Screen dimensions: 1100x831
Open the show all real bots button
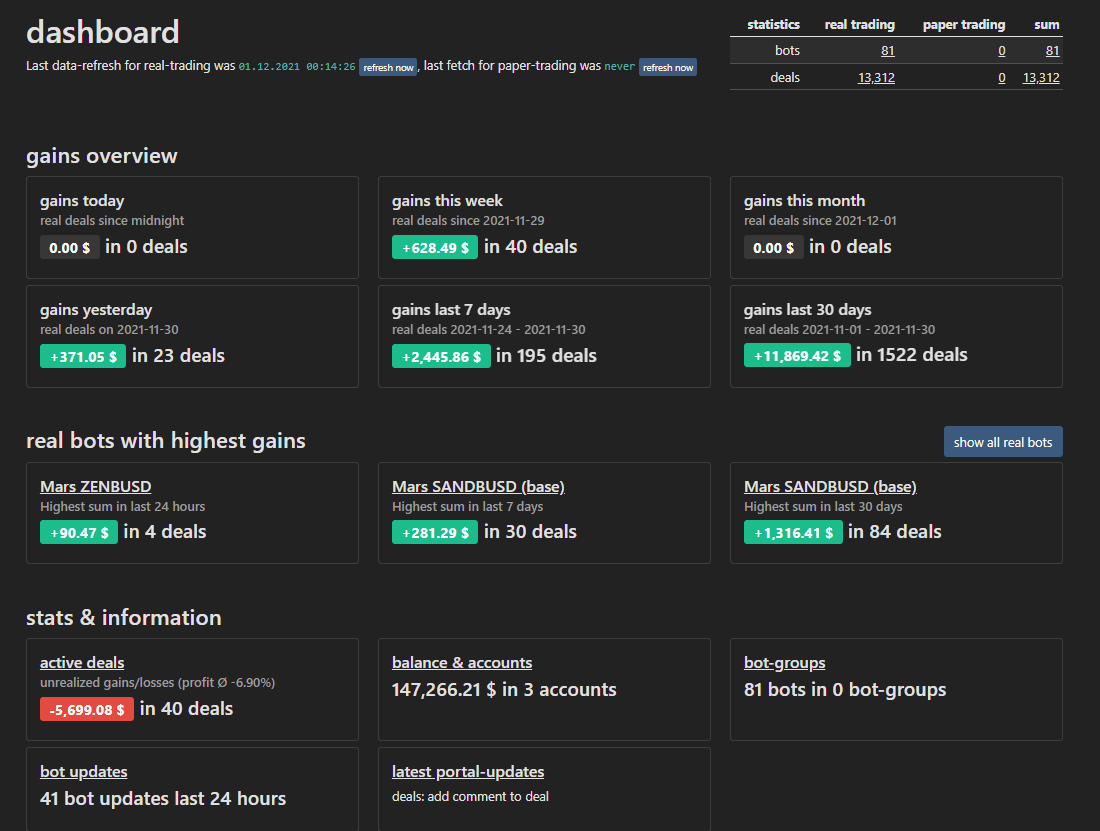(x=1002, y=442)
